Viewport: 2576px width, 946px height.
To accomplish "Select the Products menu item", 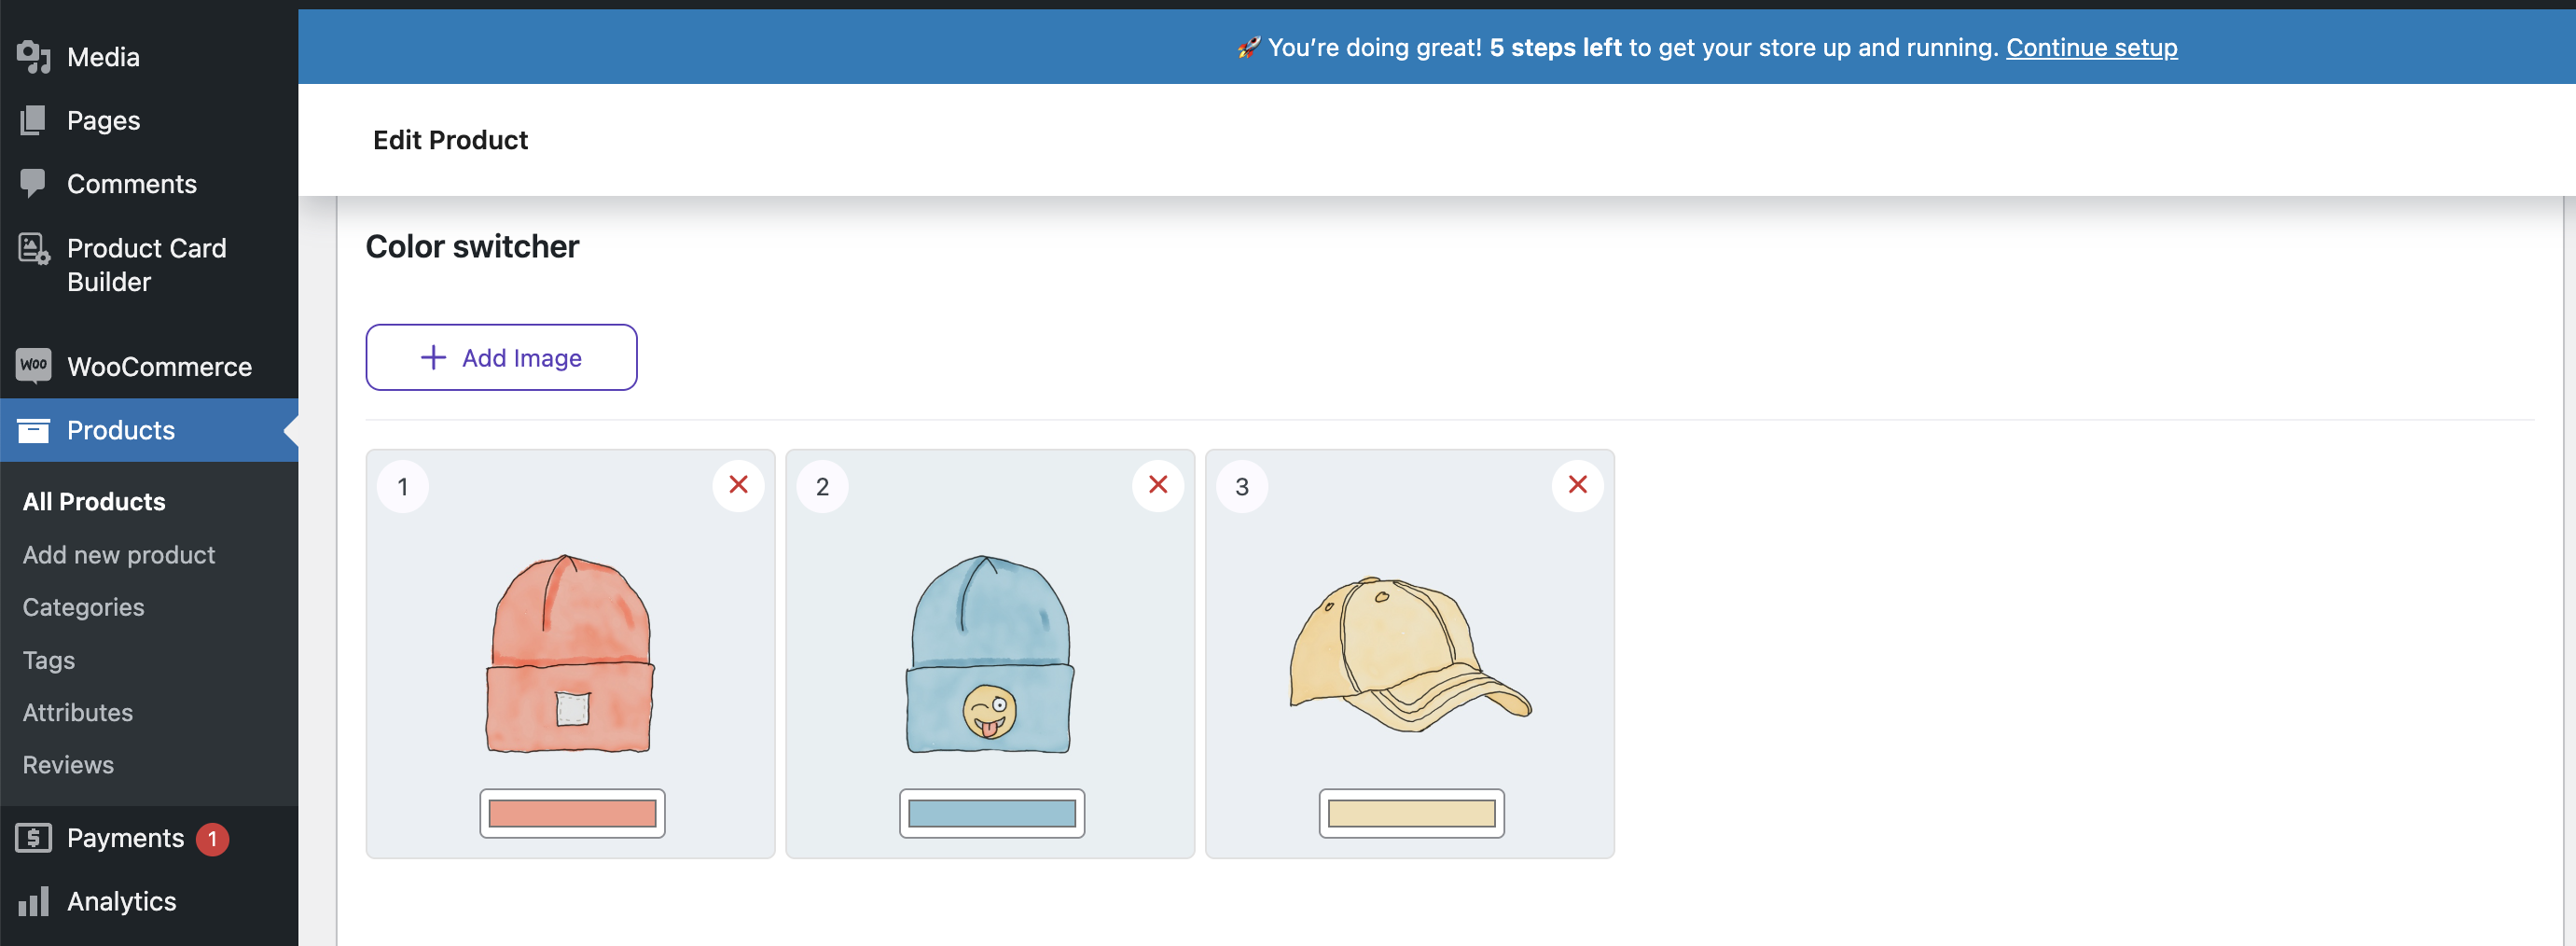I will click(149, 430).
